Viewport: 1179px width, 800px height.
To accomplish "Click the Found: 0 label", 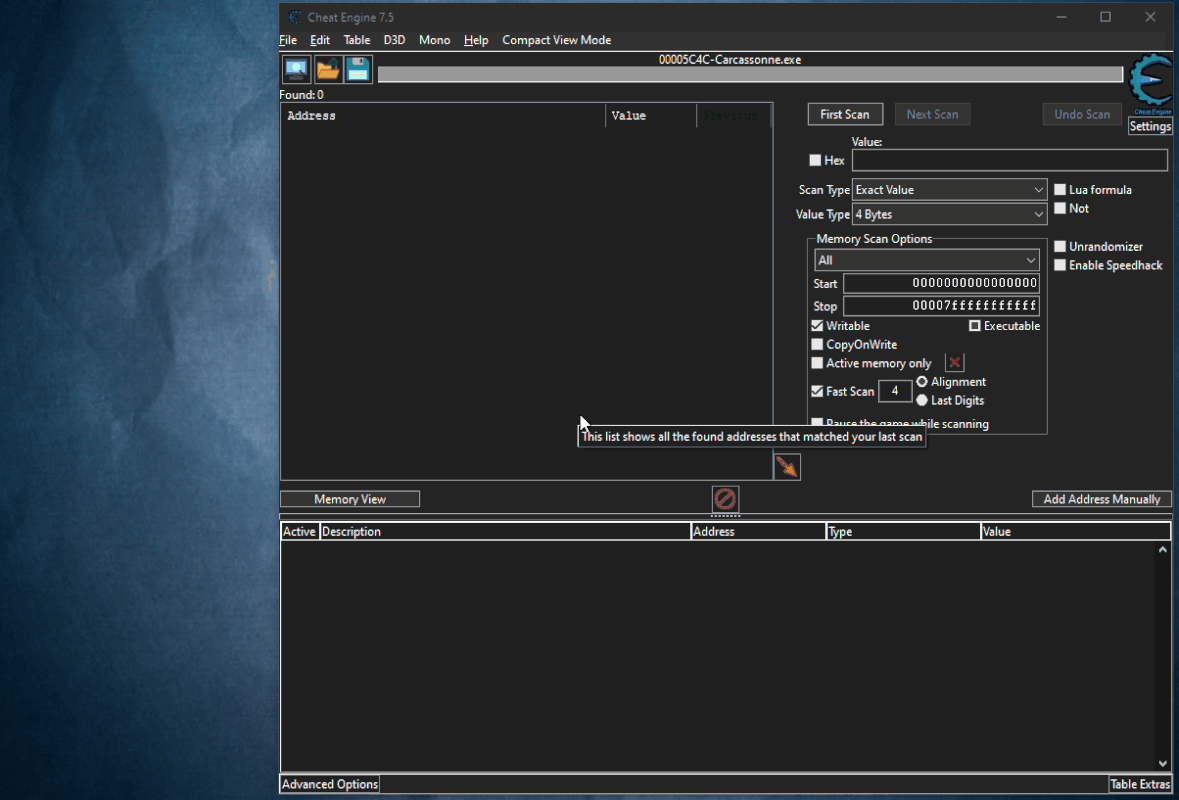I will click(x=301, y=95).
